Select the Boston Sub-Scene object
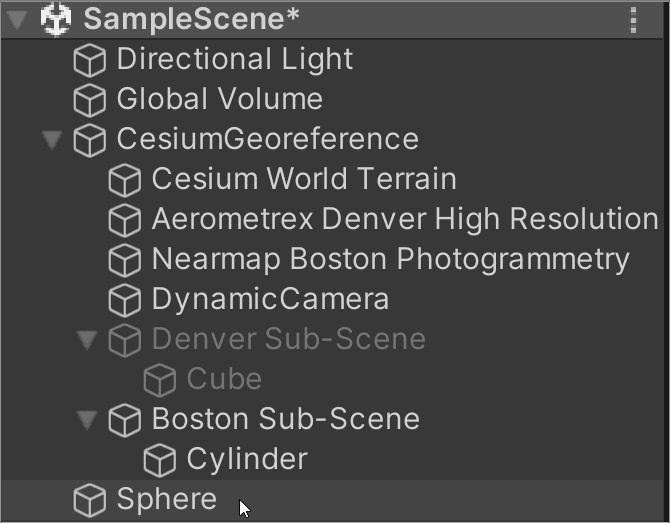Screen dimensions: 670x523 [285, 419]
